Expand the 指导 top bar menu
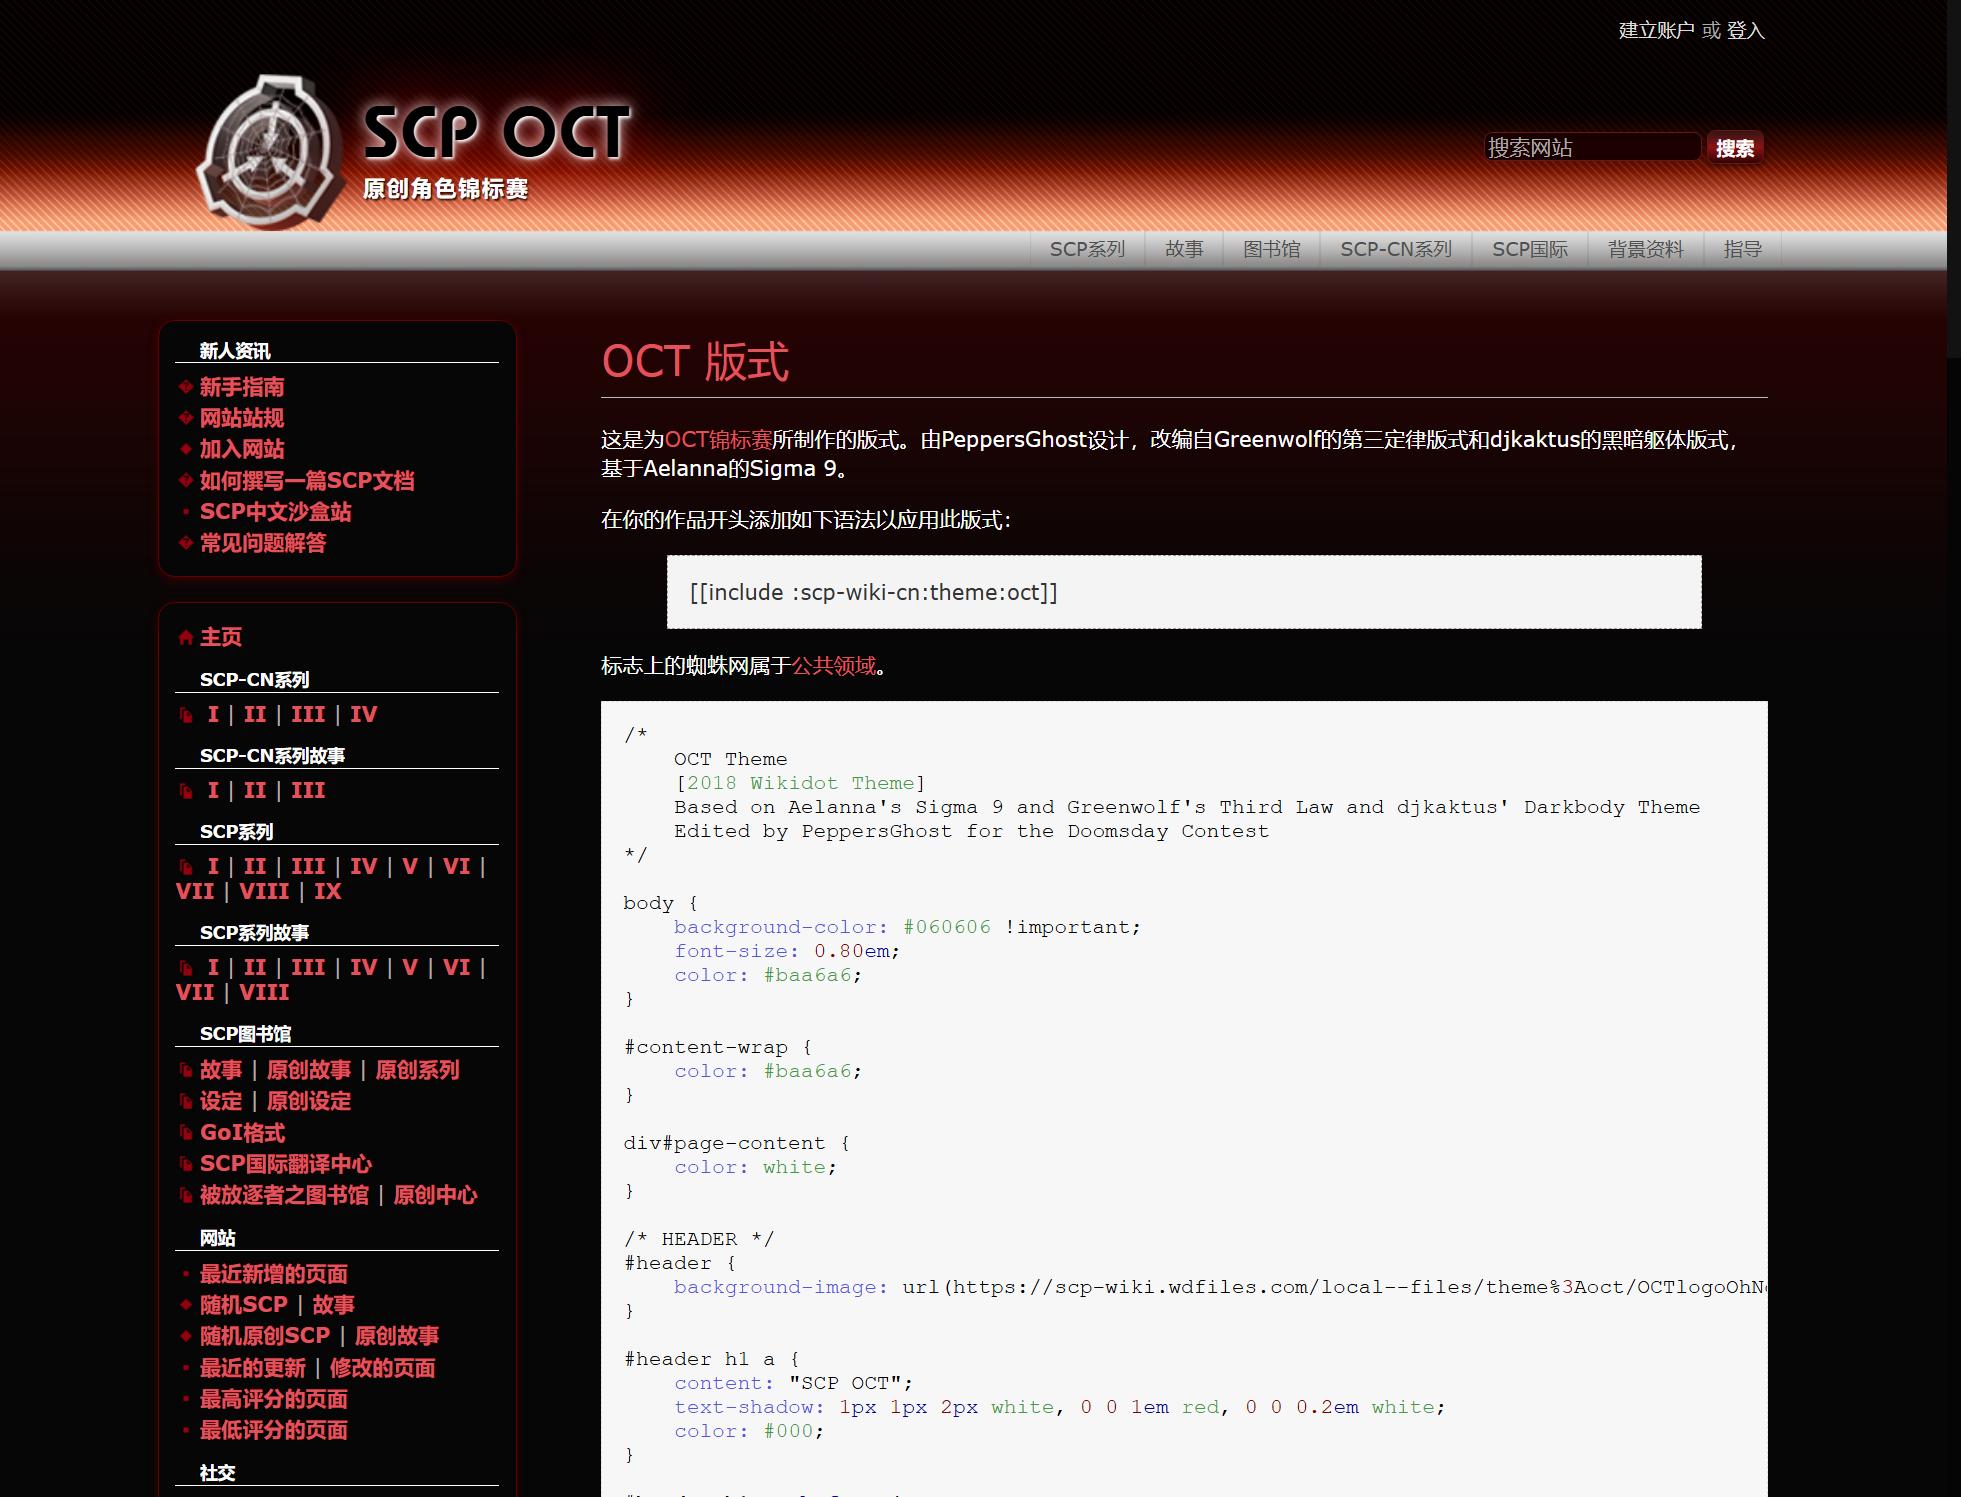Image resolution: width=1961 pixels, height=1497 pixels. [1742, 249]
